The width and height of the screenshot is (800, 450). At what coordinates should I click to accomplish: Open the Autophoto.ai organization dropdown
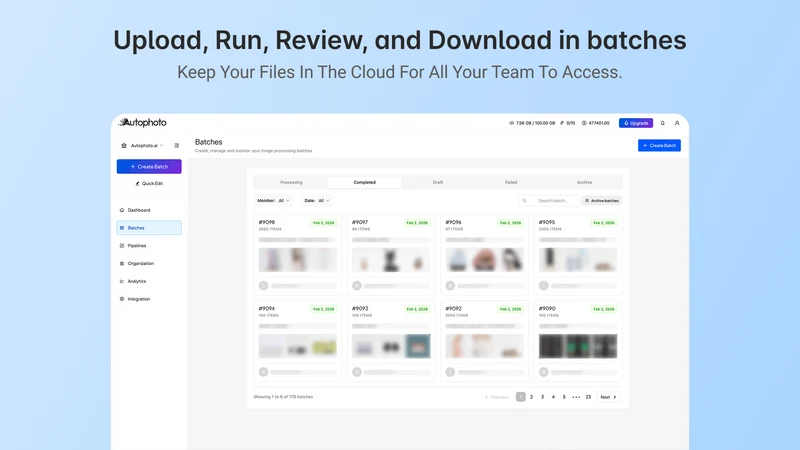click(x=142, y=145)
